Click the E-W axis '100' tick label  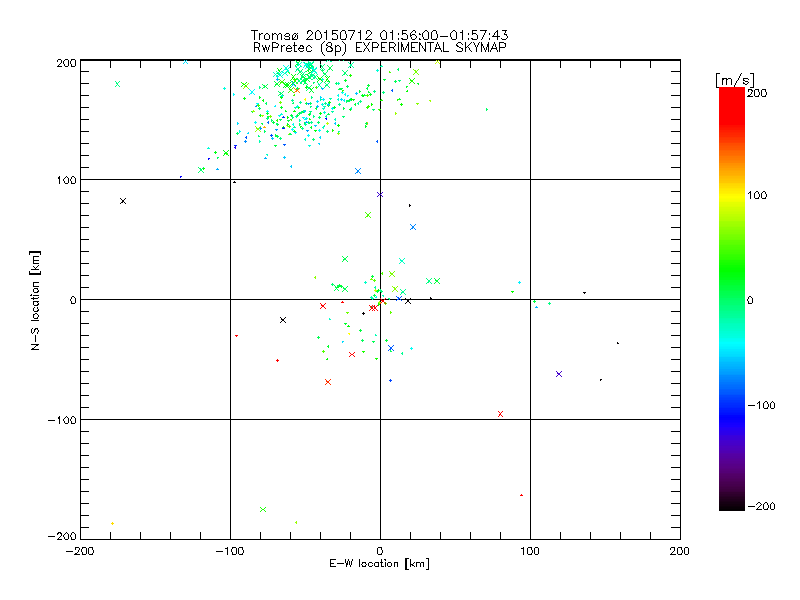[x=530, y=551]
